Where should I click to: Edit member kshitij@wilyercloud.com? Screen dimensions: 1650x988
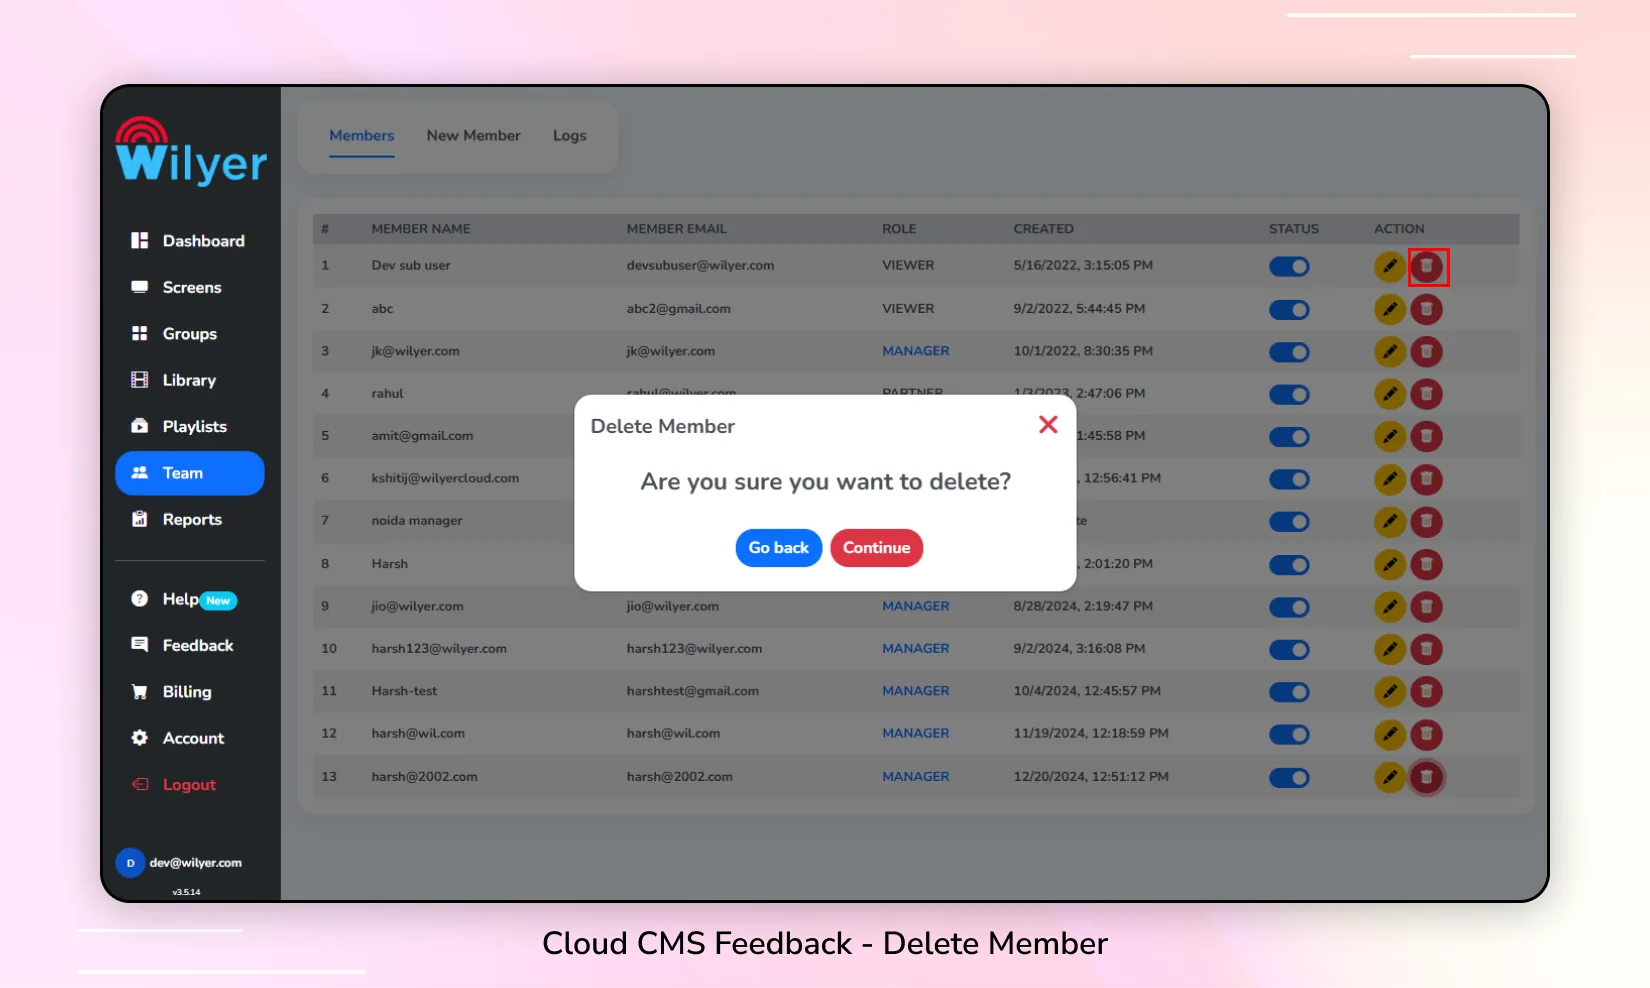pos(1390,480)
